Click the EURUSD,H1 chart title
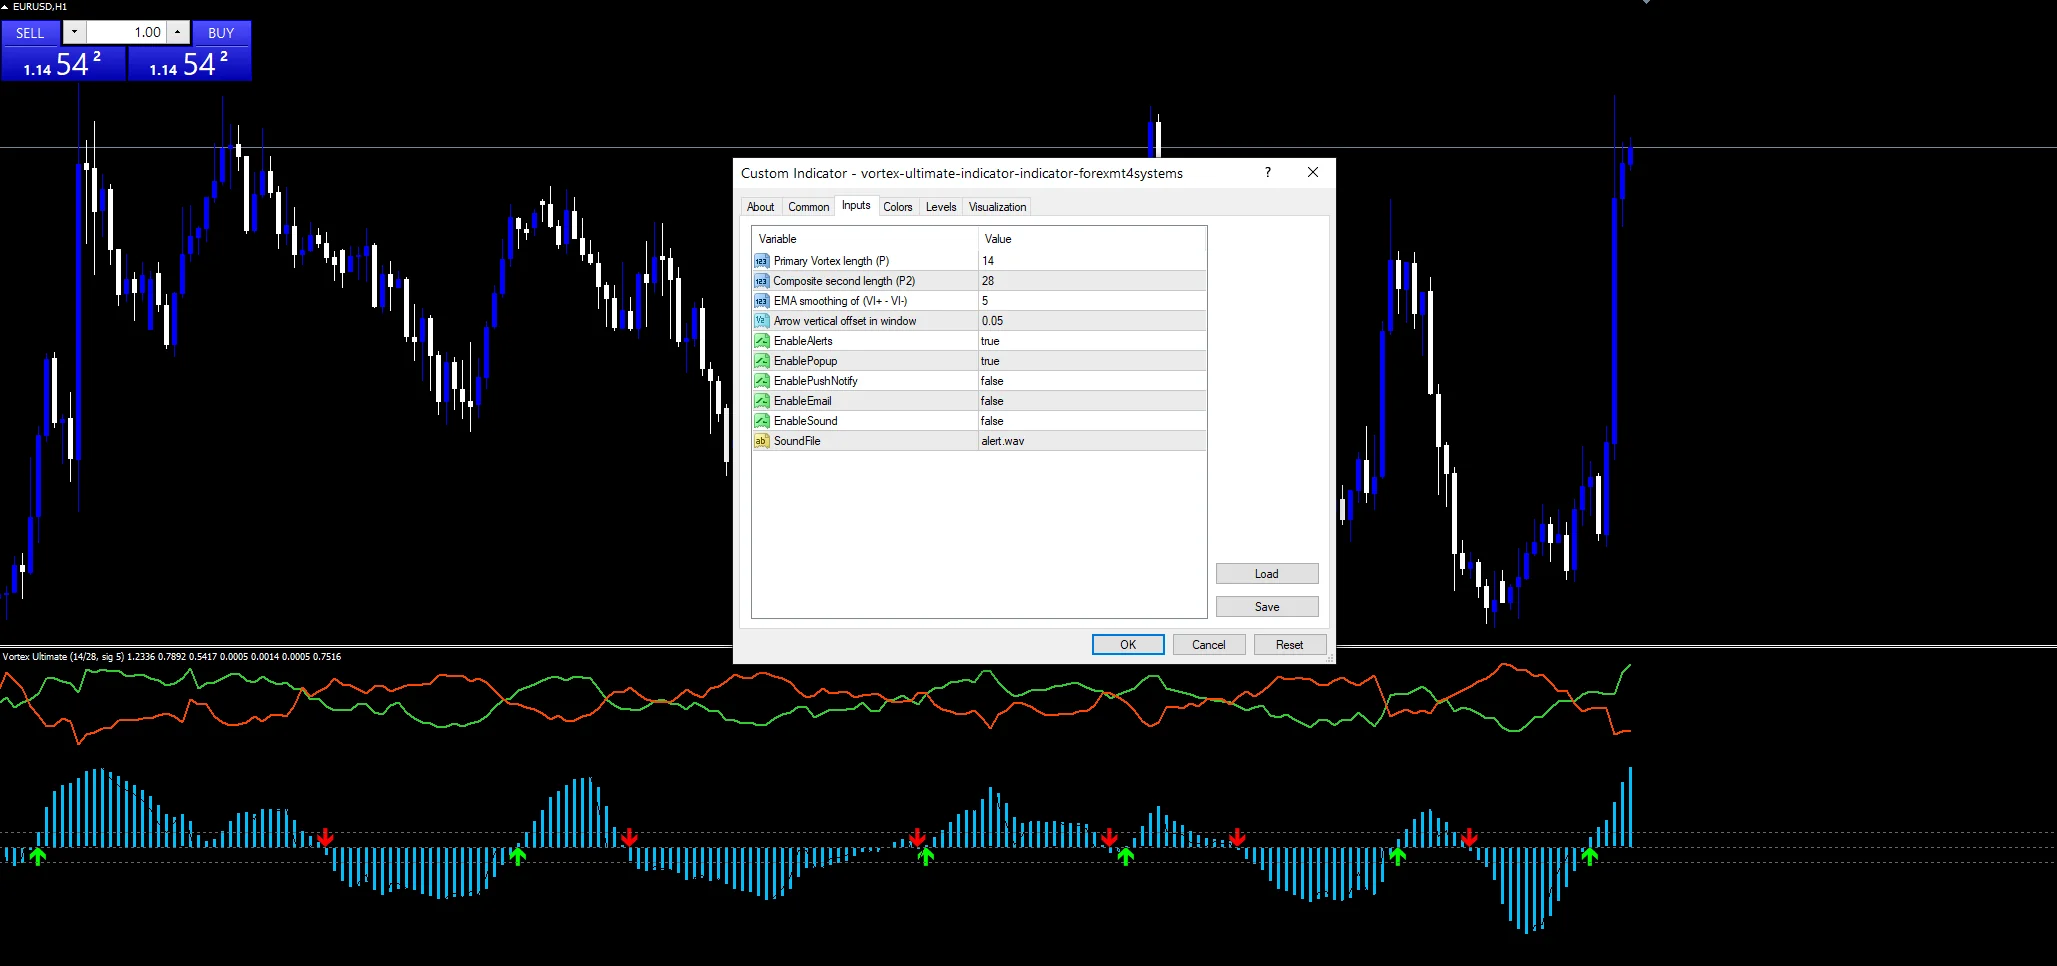The width and height of the screenshot is (2057, 966). 40,7
